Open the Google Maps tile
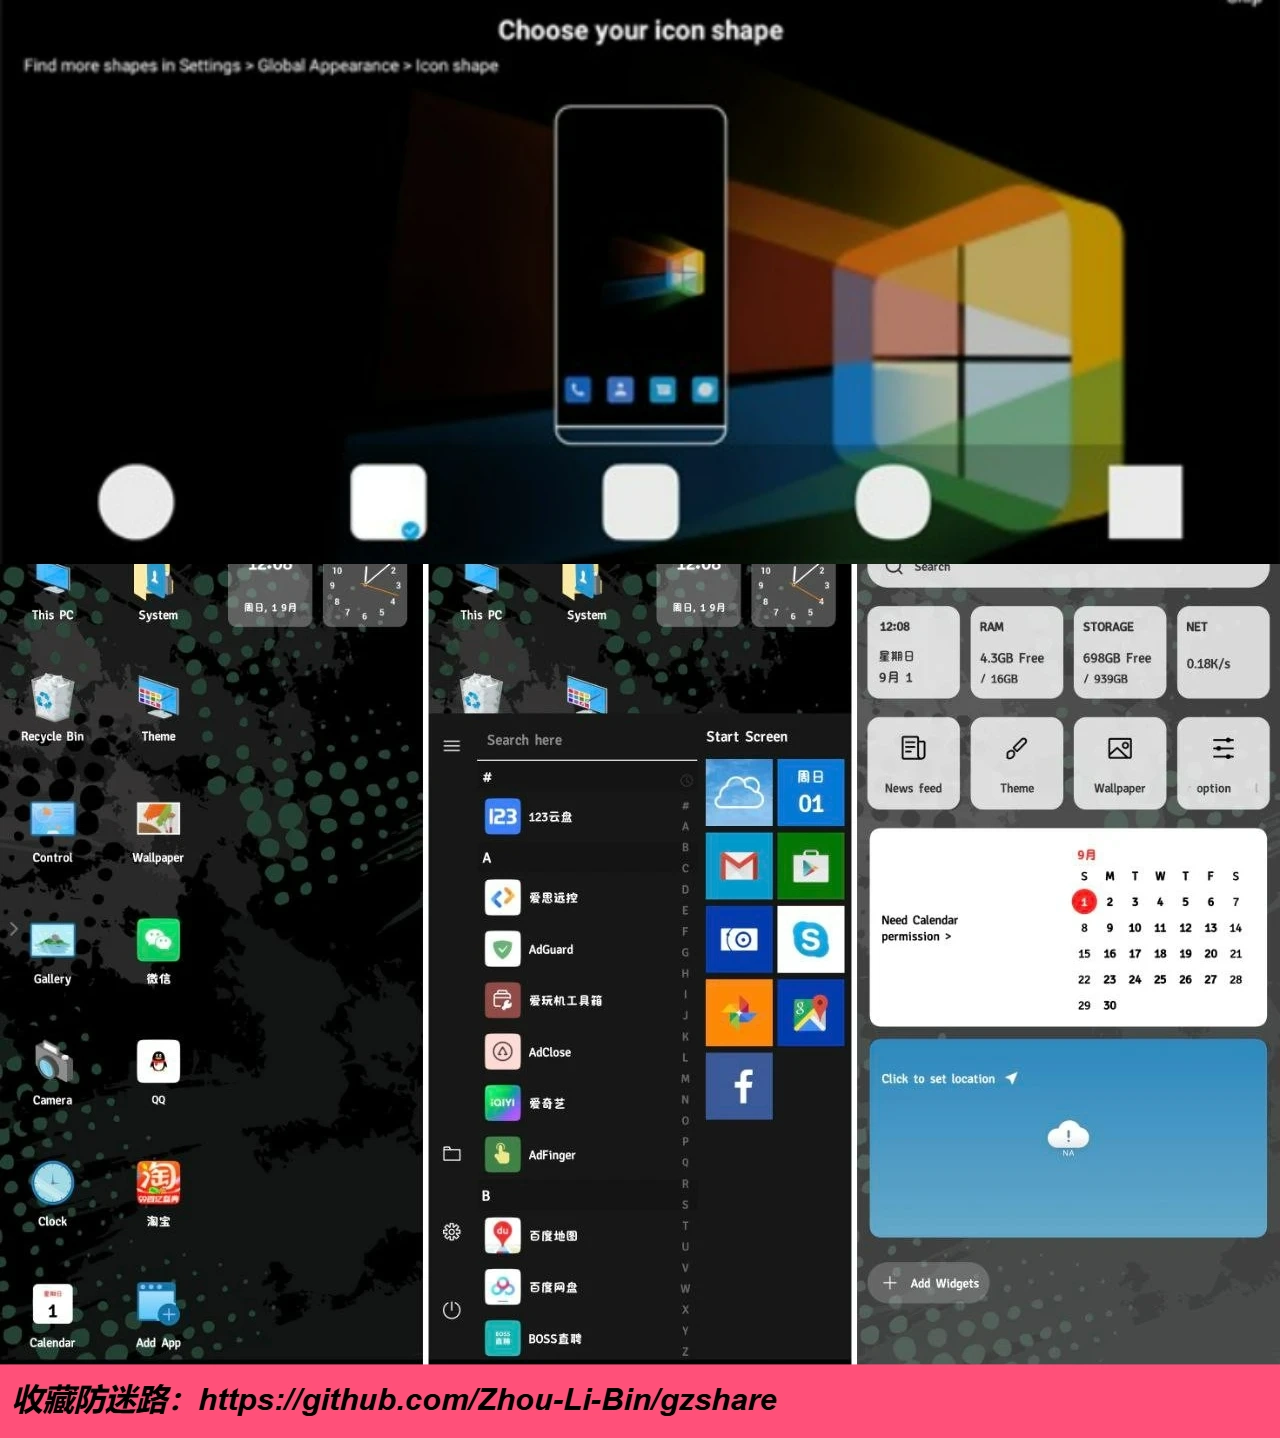1280x1438 pixels. 811,1012
